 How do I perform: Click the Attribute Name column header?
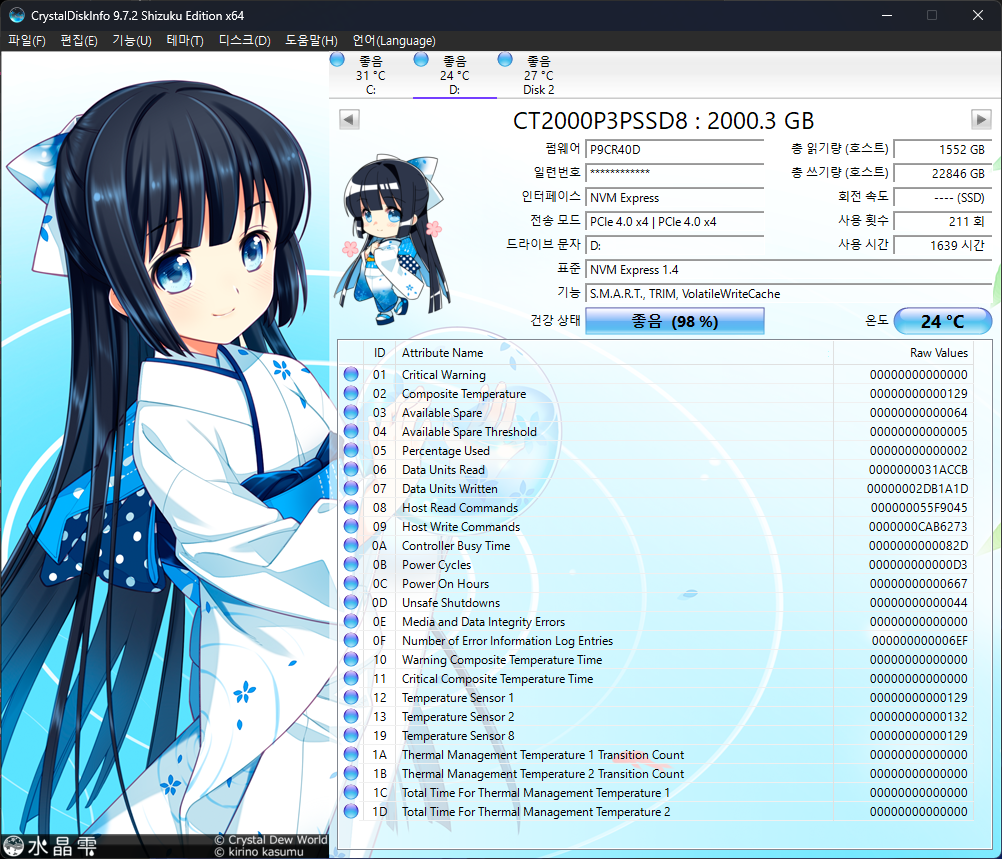[442, 353]
